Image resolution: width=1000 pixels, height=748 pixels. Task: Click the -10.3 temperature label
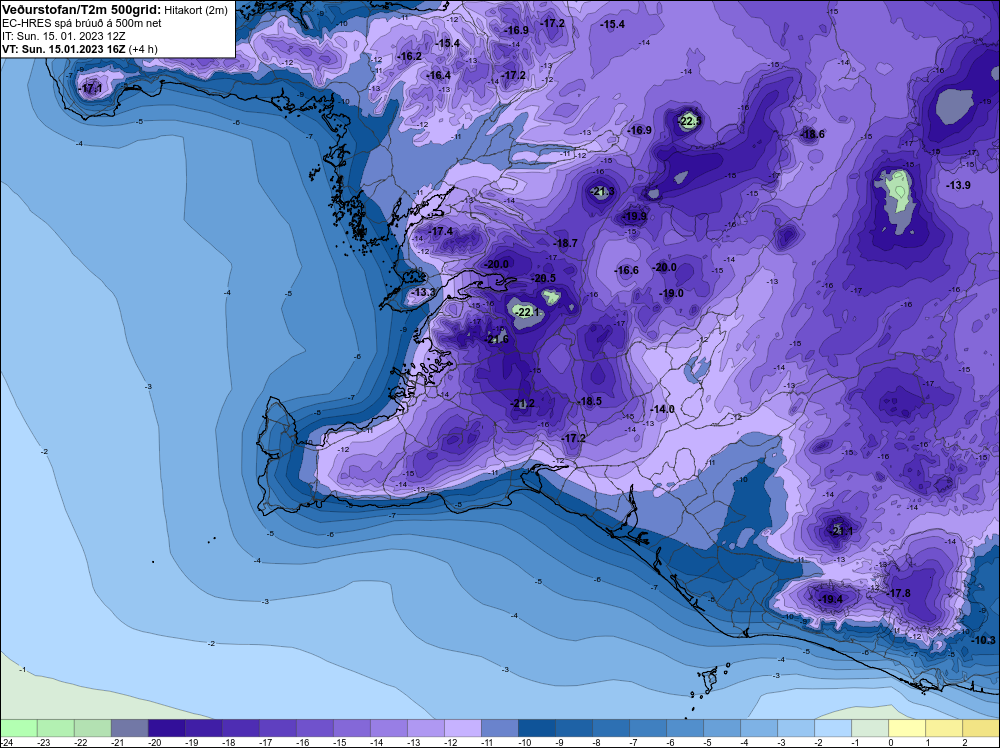pyautogui.click(x=983, y=640)
